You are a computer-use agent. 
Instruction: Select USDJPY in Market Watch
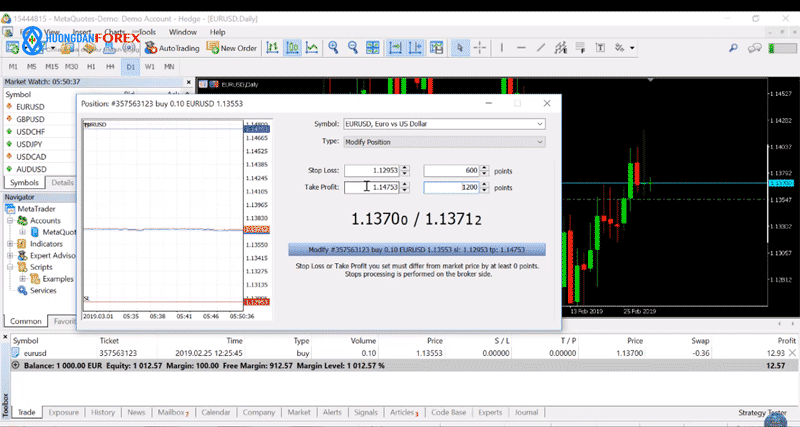29,144
